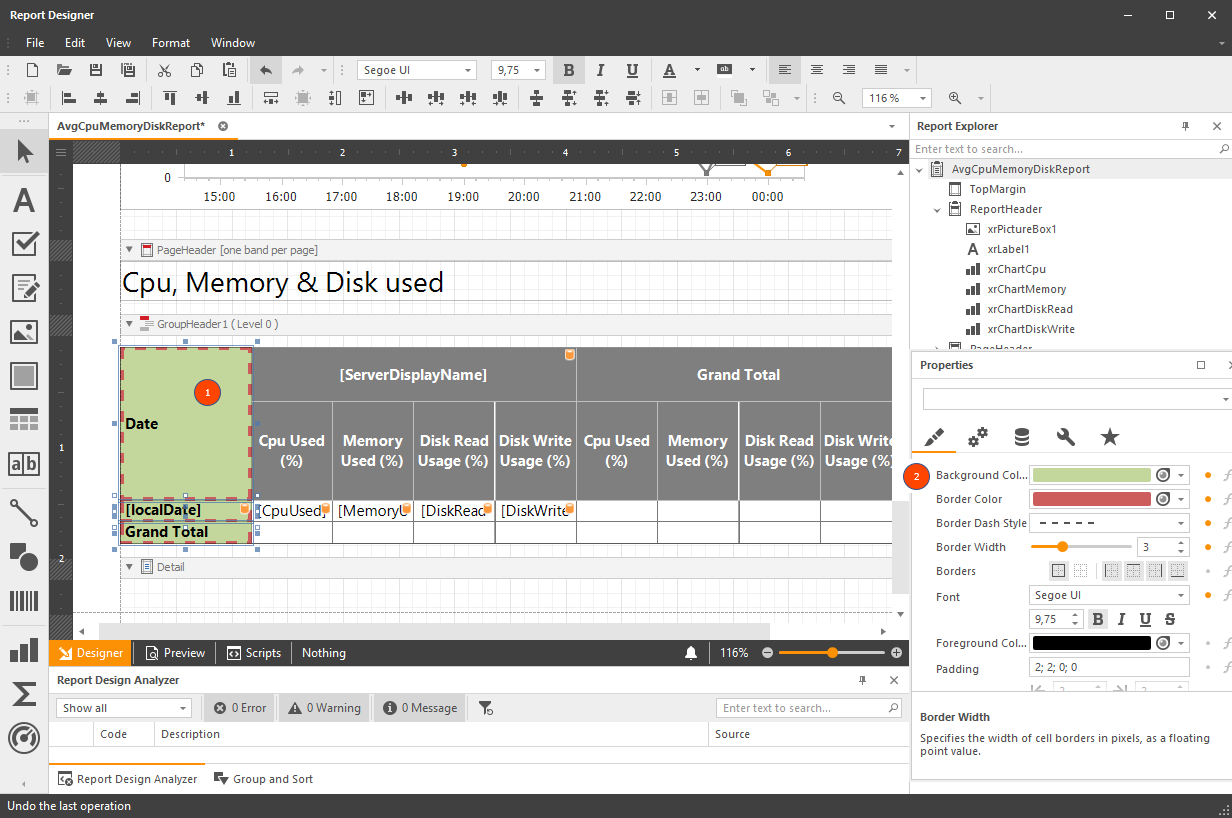1232x818 pixels.
Task: Pick the Rich Text control in the toolbox
Action: [24, 288]
